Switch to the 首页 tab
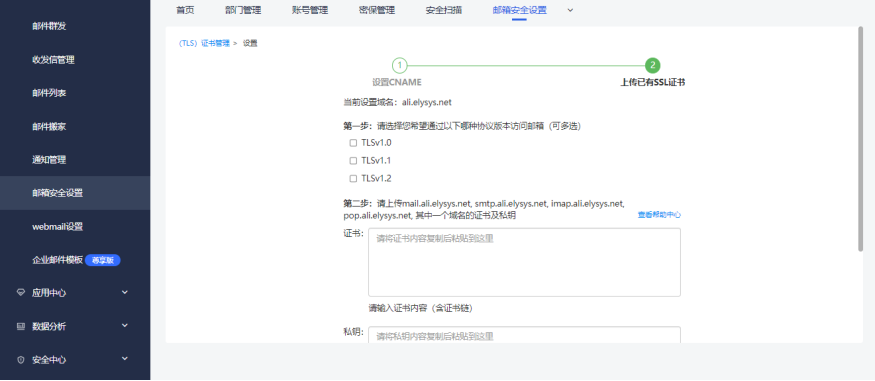This screenshot has height=381, width=875. click(185, 10)
